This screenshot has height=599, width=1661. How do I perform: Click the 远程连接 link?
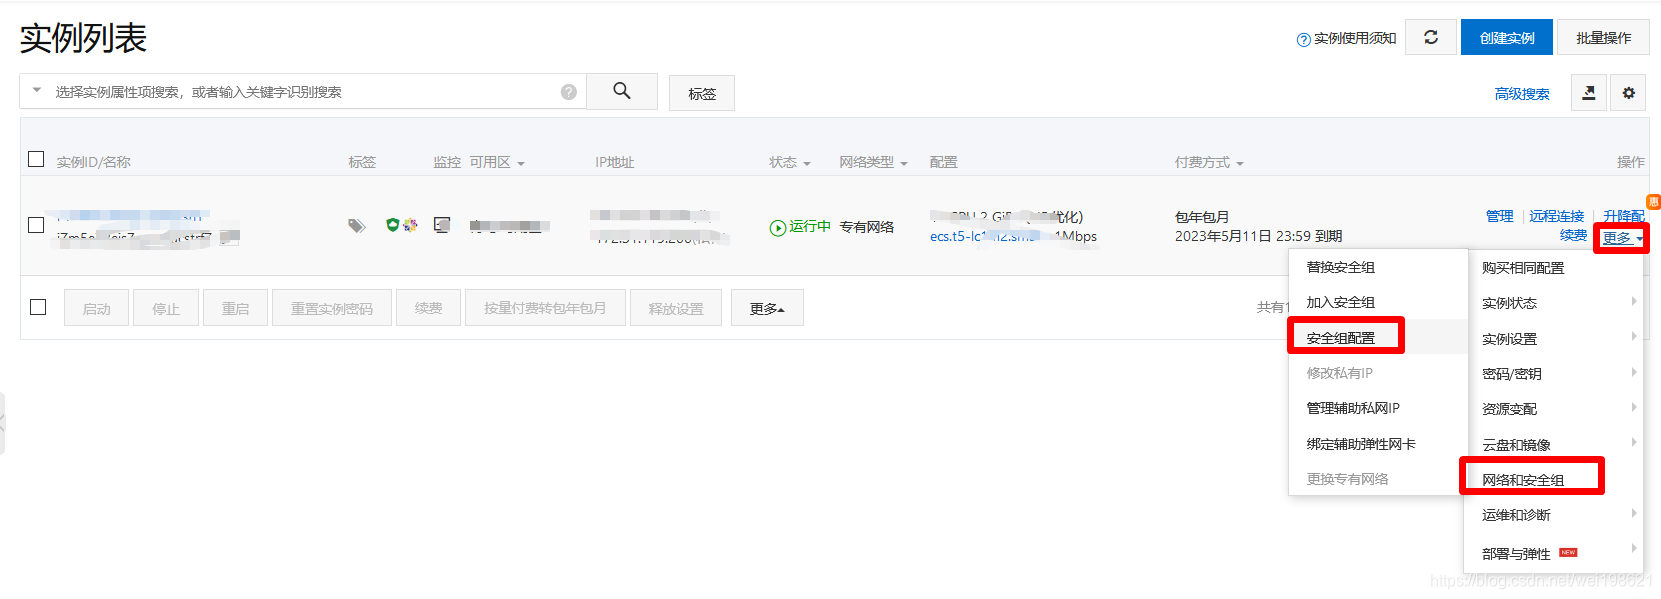pos(1556,216)
